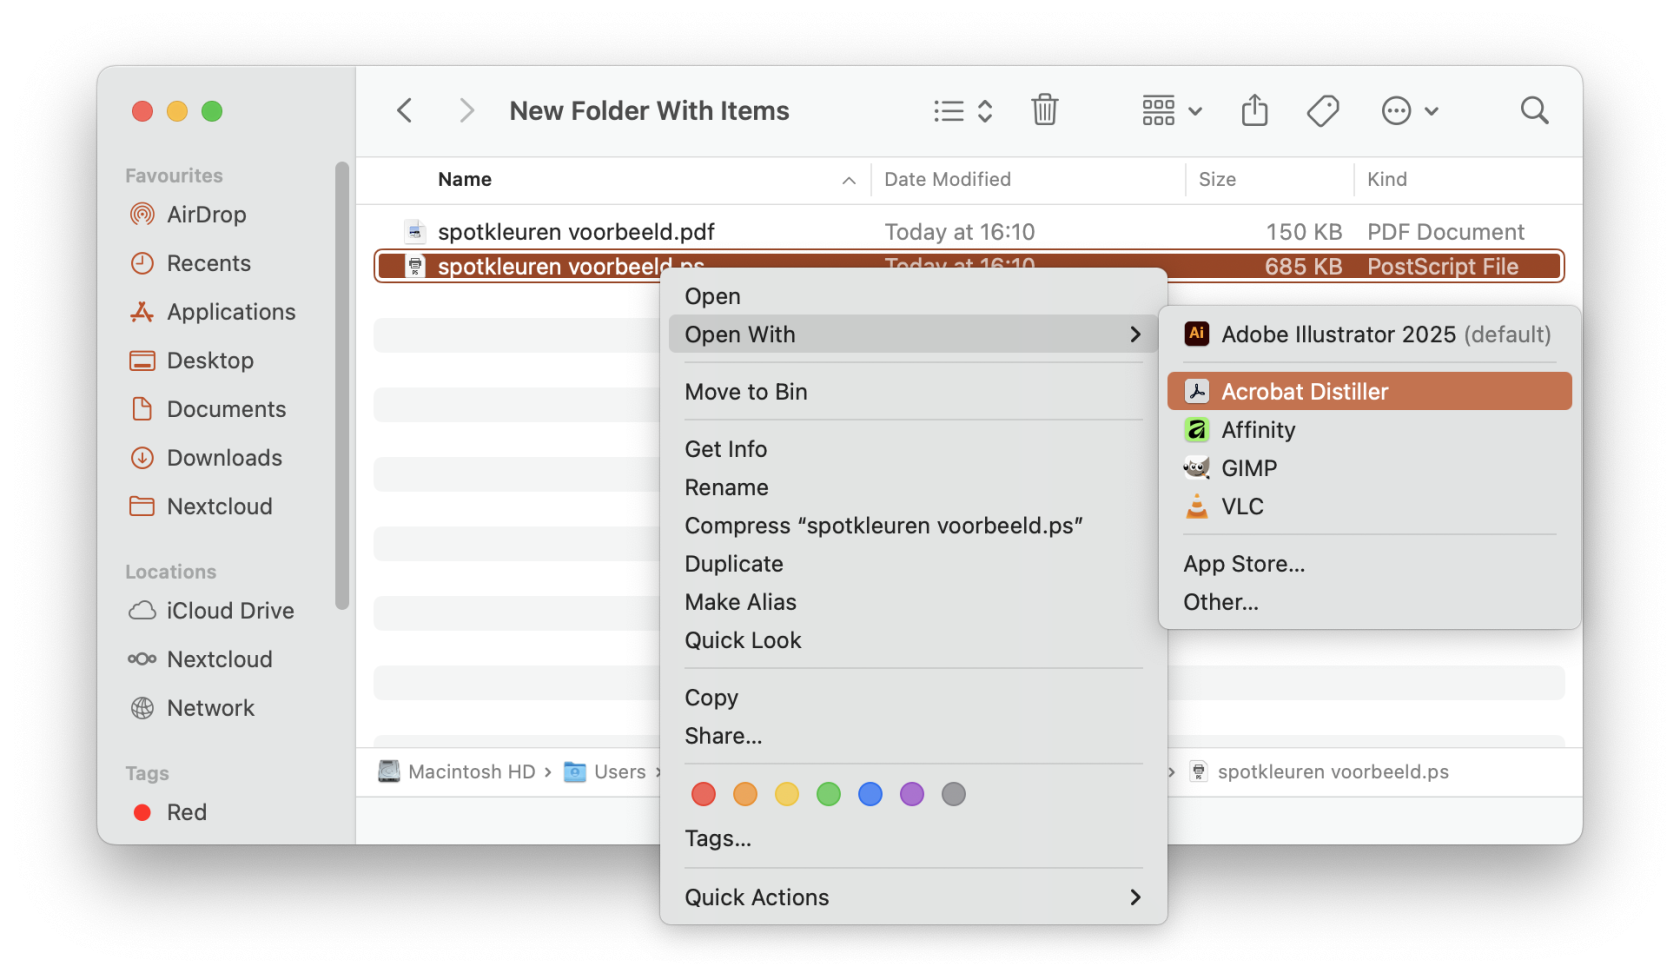The width and height of the screenshot is (1680, 973).
Task: Open AirDrop in the sidebar
Action: (188, 214)
